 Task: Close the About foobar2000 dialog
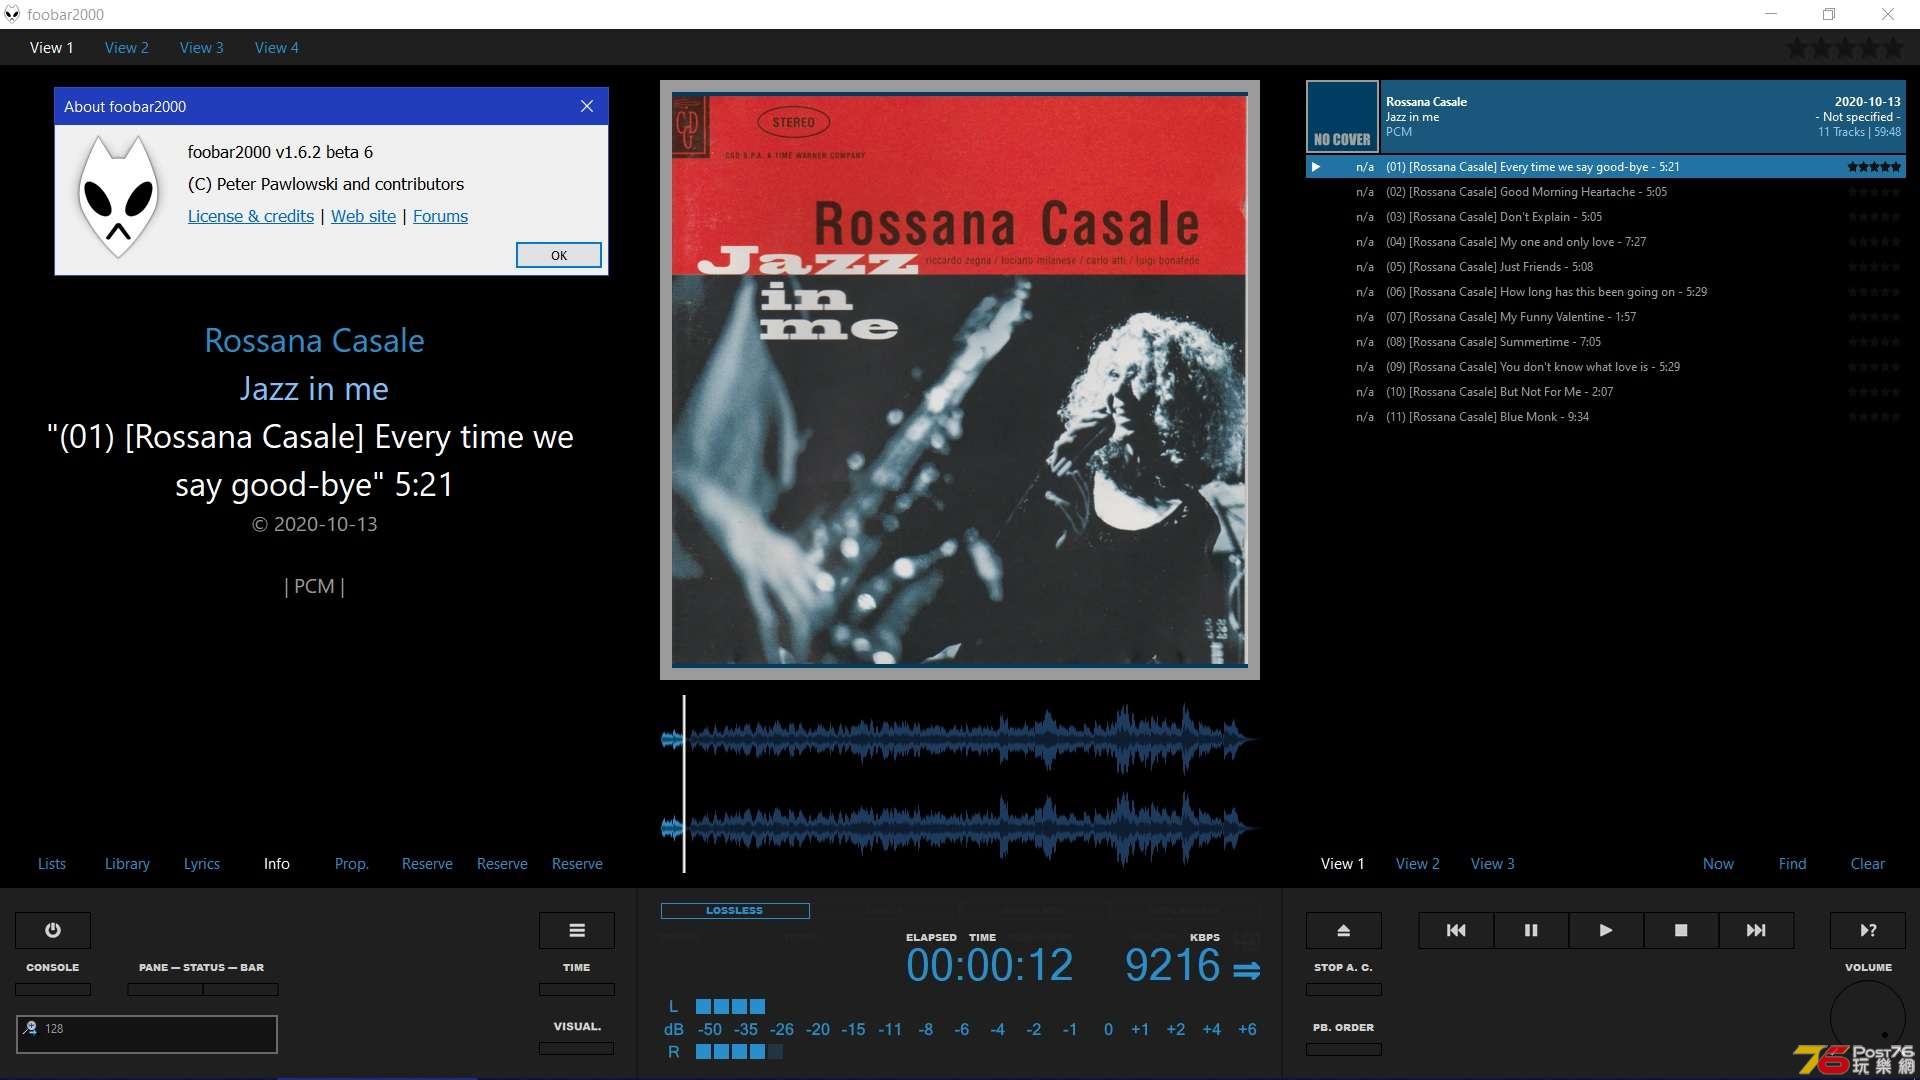click(x=587, y=106)
